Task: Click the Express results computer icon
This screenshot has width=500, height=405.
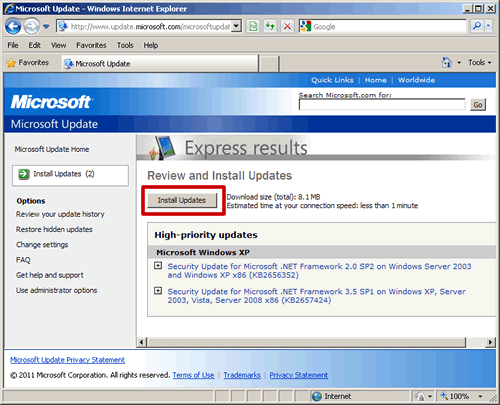Action: coord(162,148)
